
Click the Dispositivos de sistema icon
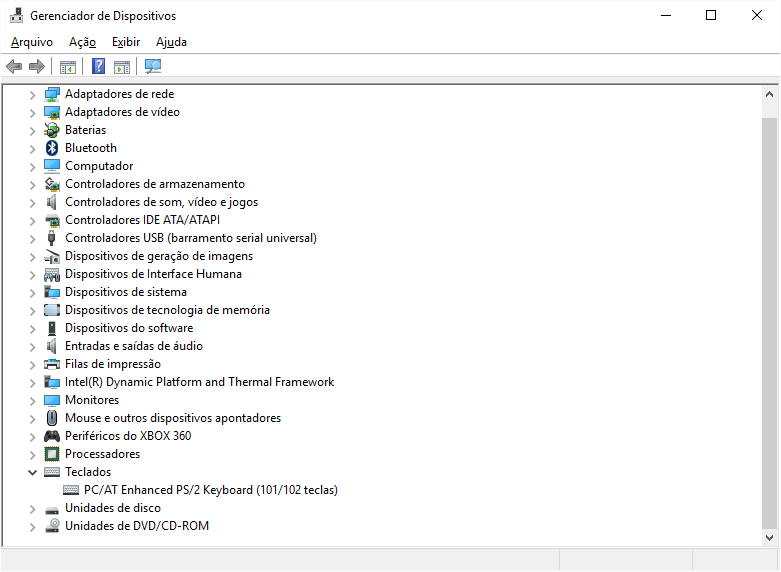[x=52, y=292]
